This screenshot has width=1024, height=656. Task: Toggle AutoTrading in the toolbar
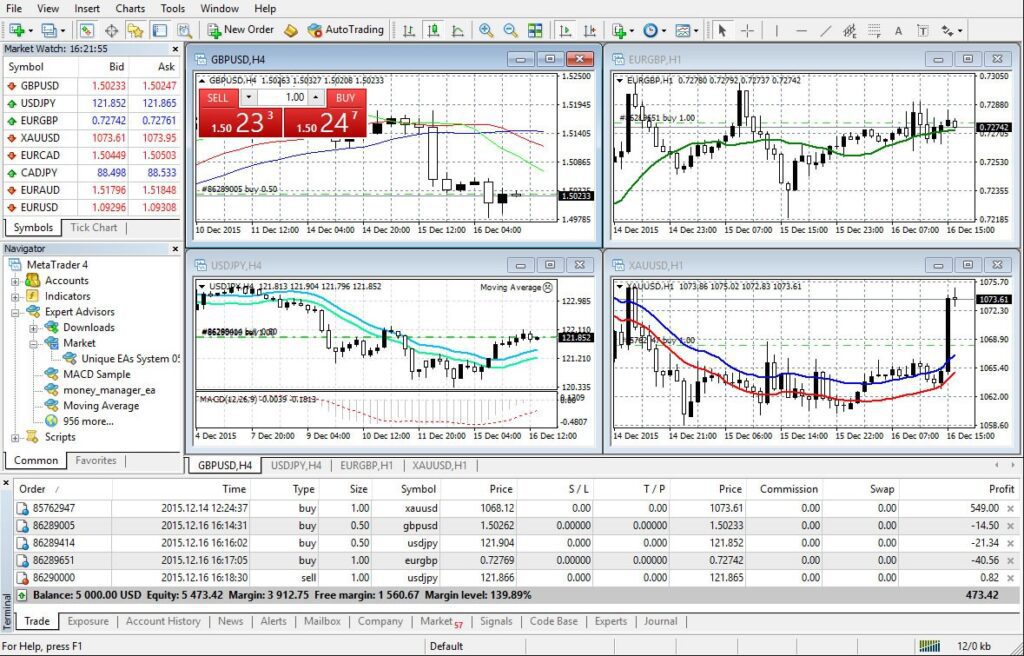[346, 30]
